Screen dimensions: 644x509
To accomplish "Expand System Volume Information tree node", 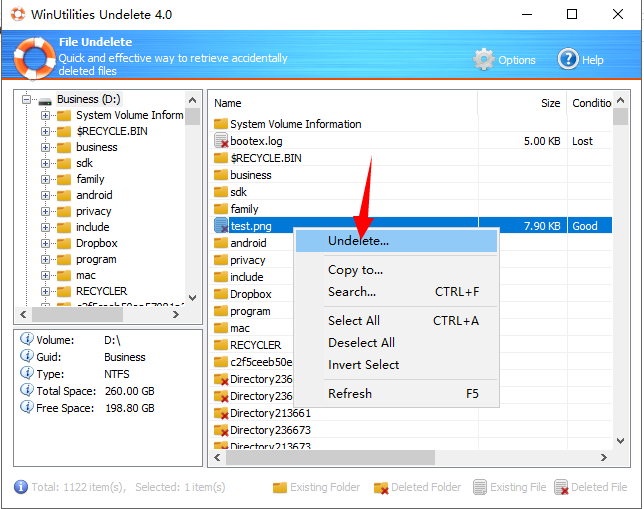I will (46, 115).
